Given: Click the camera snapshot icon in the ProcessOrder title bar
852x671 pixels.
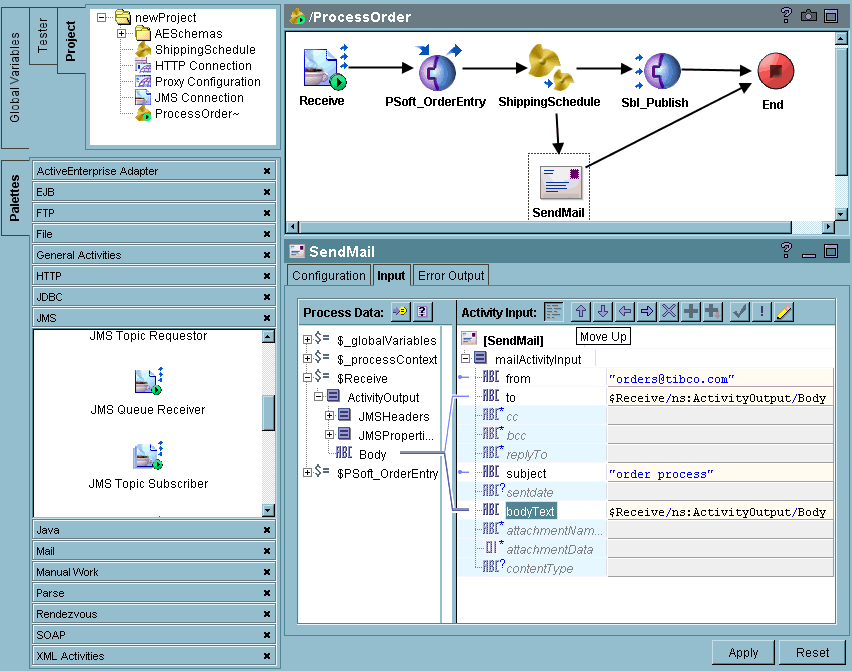Looking at the screenshot, I should (809, 16).
